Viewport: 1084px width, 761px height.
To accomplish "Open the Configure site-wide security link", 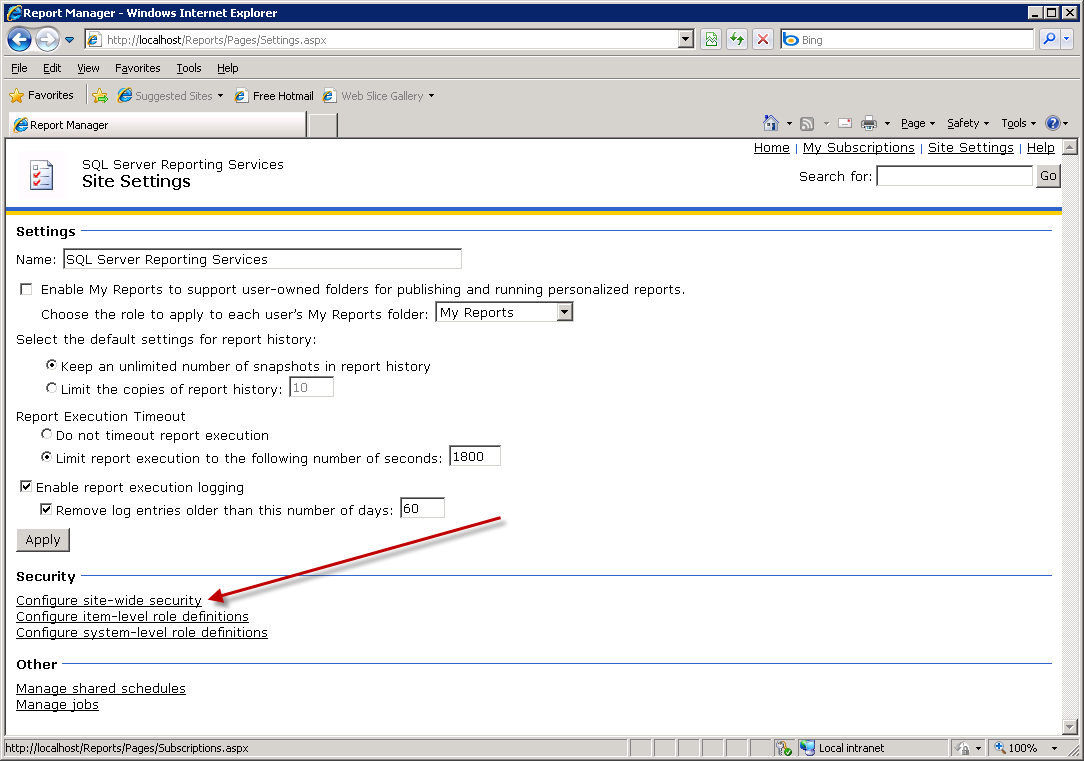I will 108,600.
